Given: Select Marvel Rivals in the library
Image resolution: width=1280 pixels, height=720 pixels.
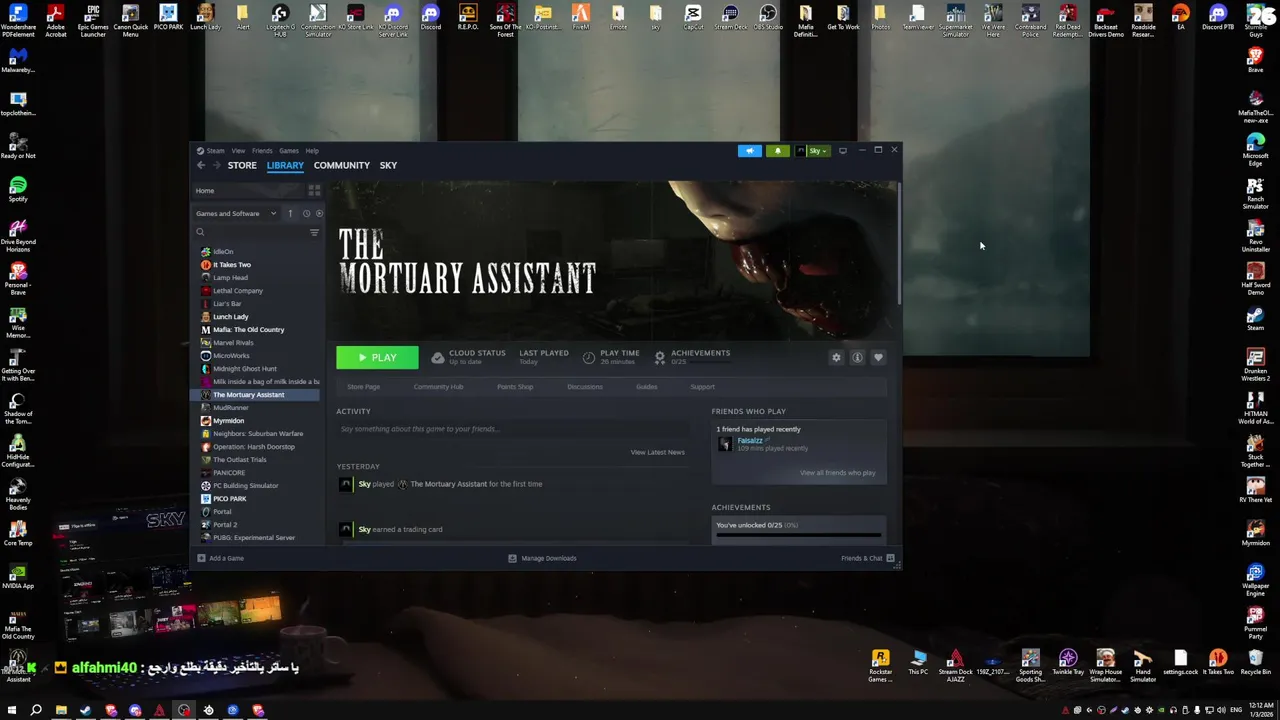Looking at the screenshot, I should pos(233,343).
